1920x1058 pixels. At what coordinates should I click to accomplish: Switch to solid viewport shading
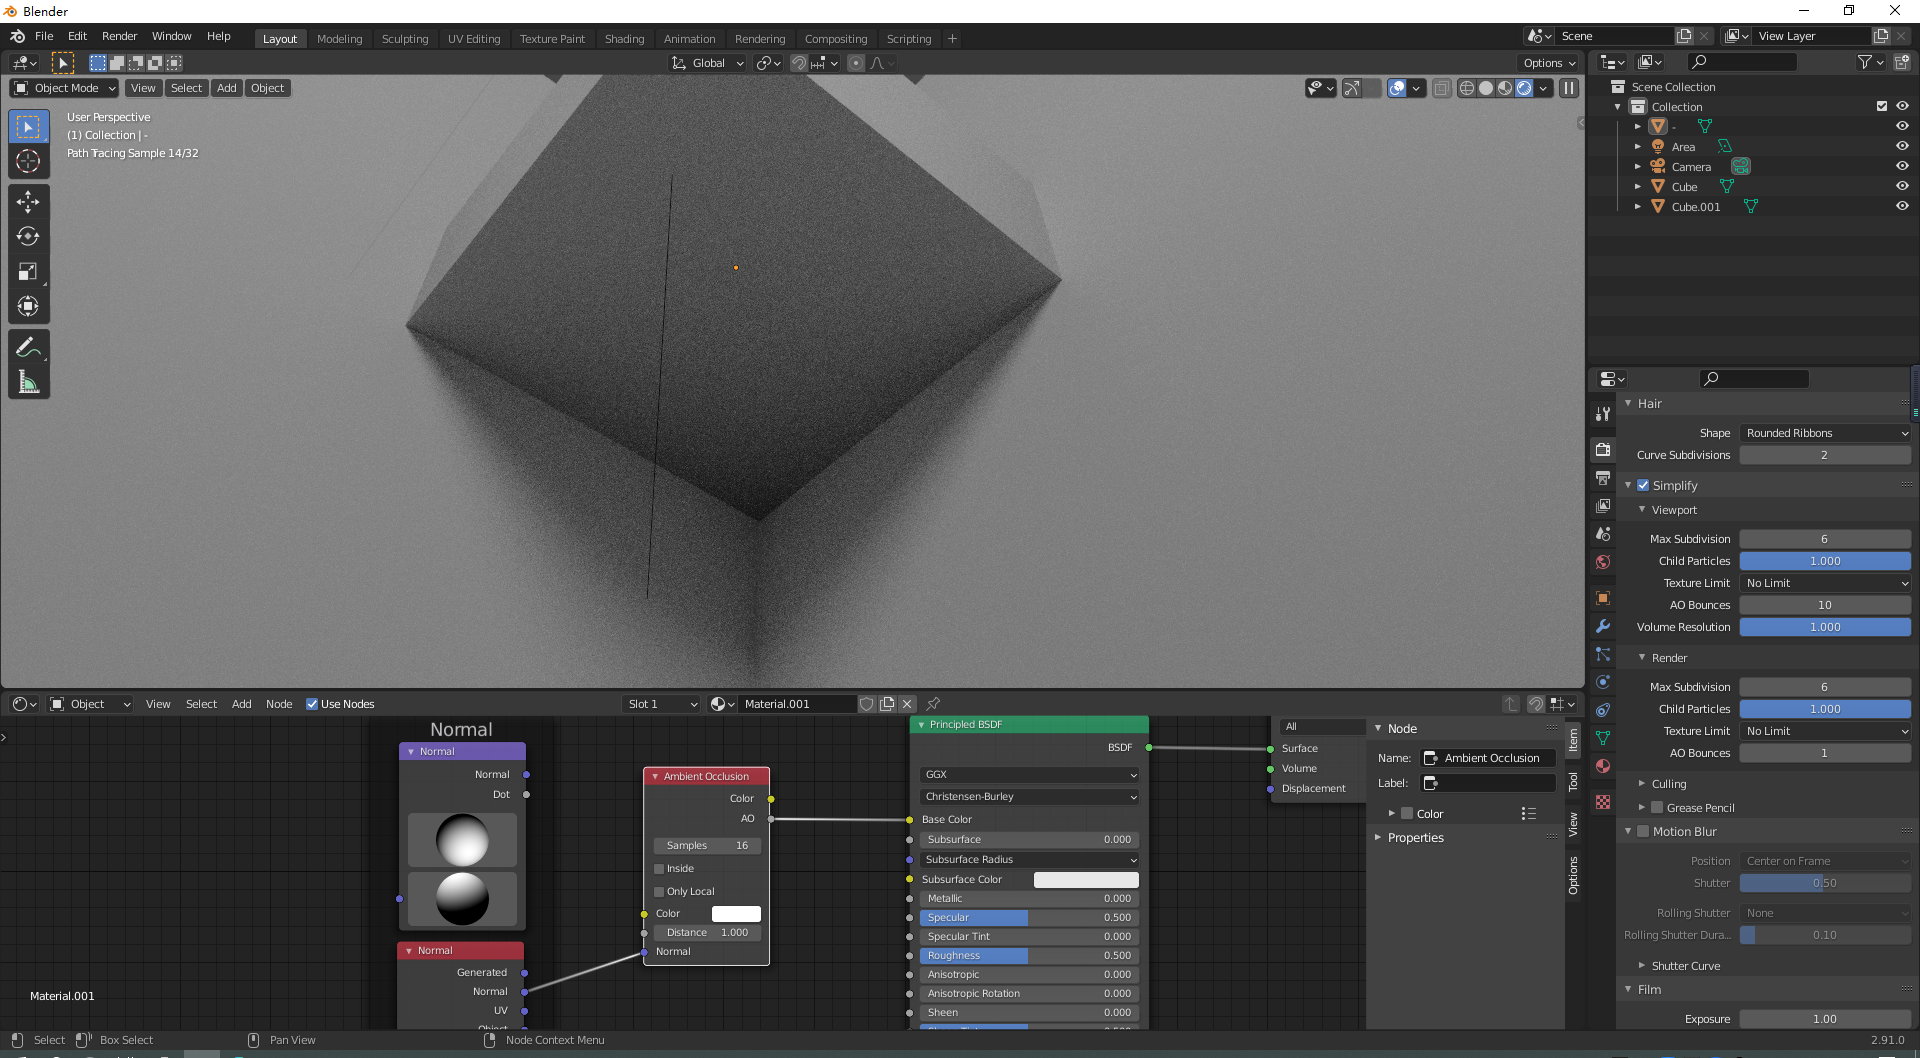point(1486,88)
